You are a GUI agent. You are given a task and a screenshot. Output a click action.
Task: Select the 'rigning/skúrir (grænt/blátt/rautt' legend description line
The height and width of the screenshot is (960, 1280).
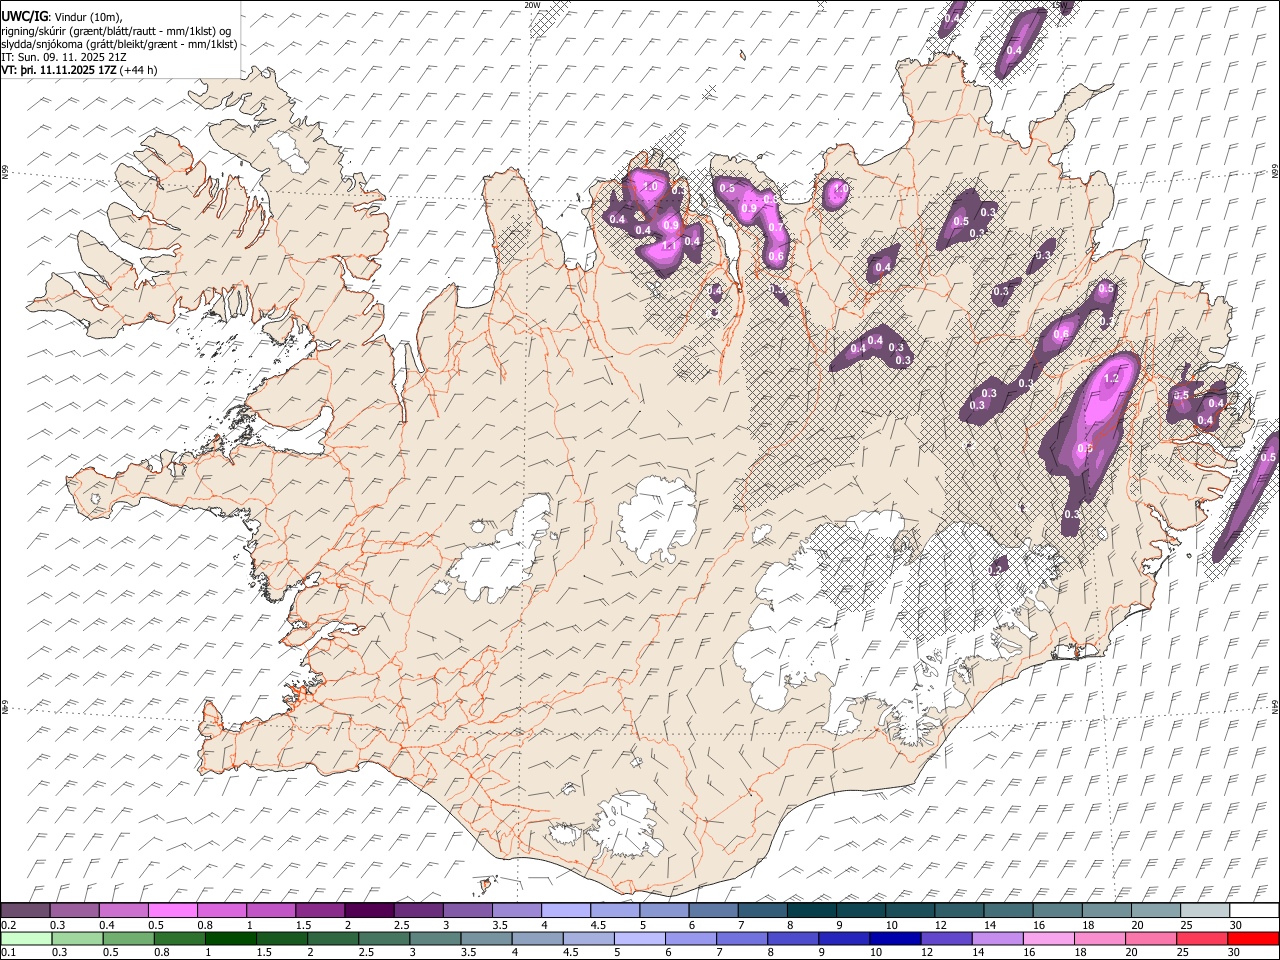point(116,30)
